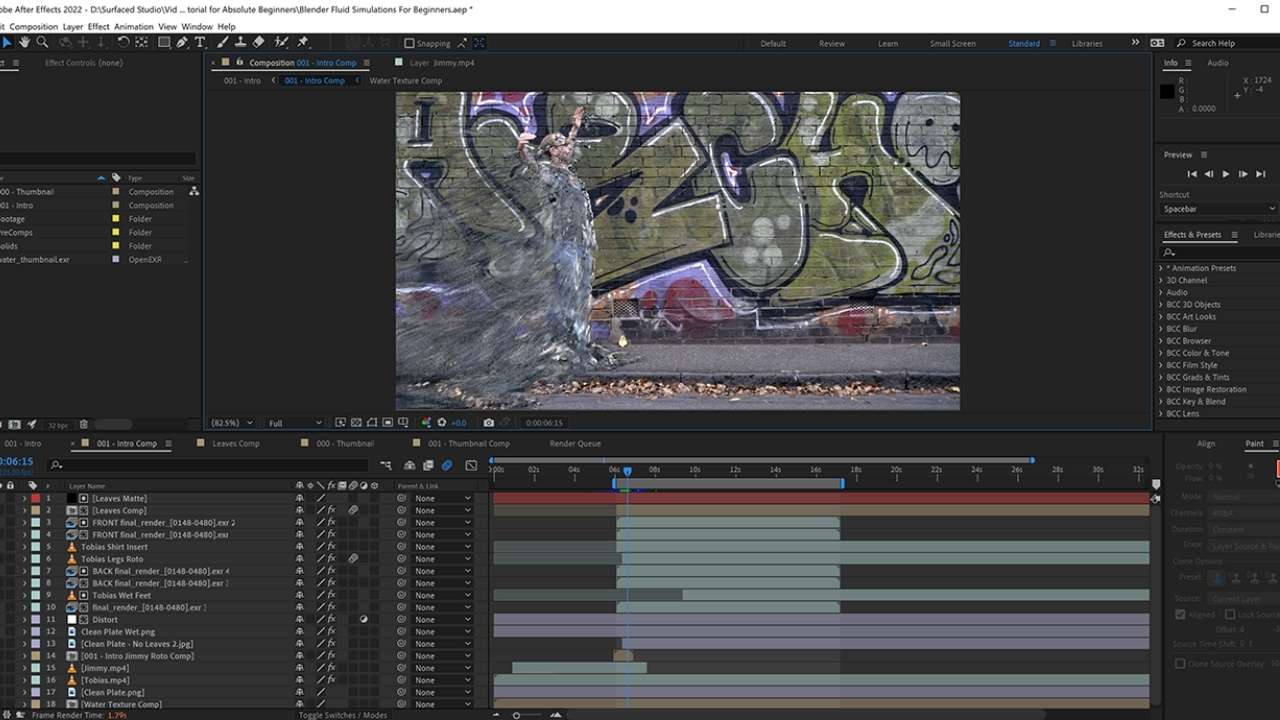Click the timeline zoom slider

[x=516, y=715]
